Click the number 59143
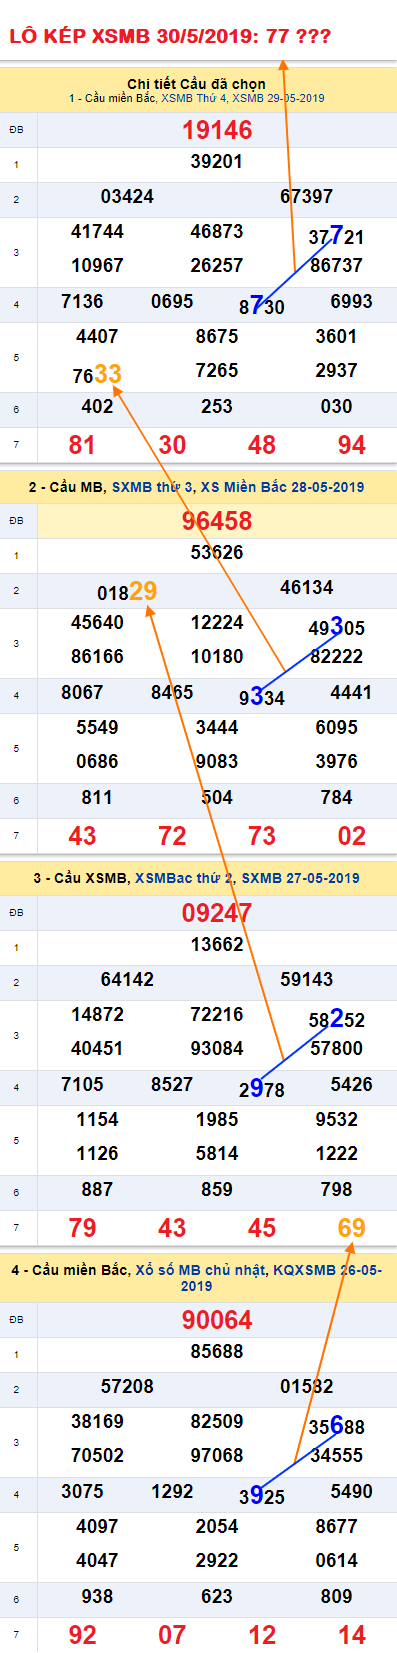The width and height of the screenshot is (397, 1653). click(x=306, y=979)
